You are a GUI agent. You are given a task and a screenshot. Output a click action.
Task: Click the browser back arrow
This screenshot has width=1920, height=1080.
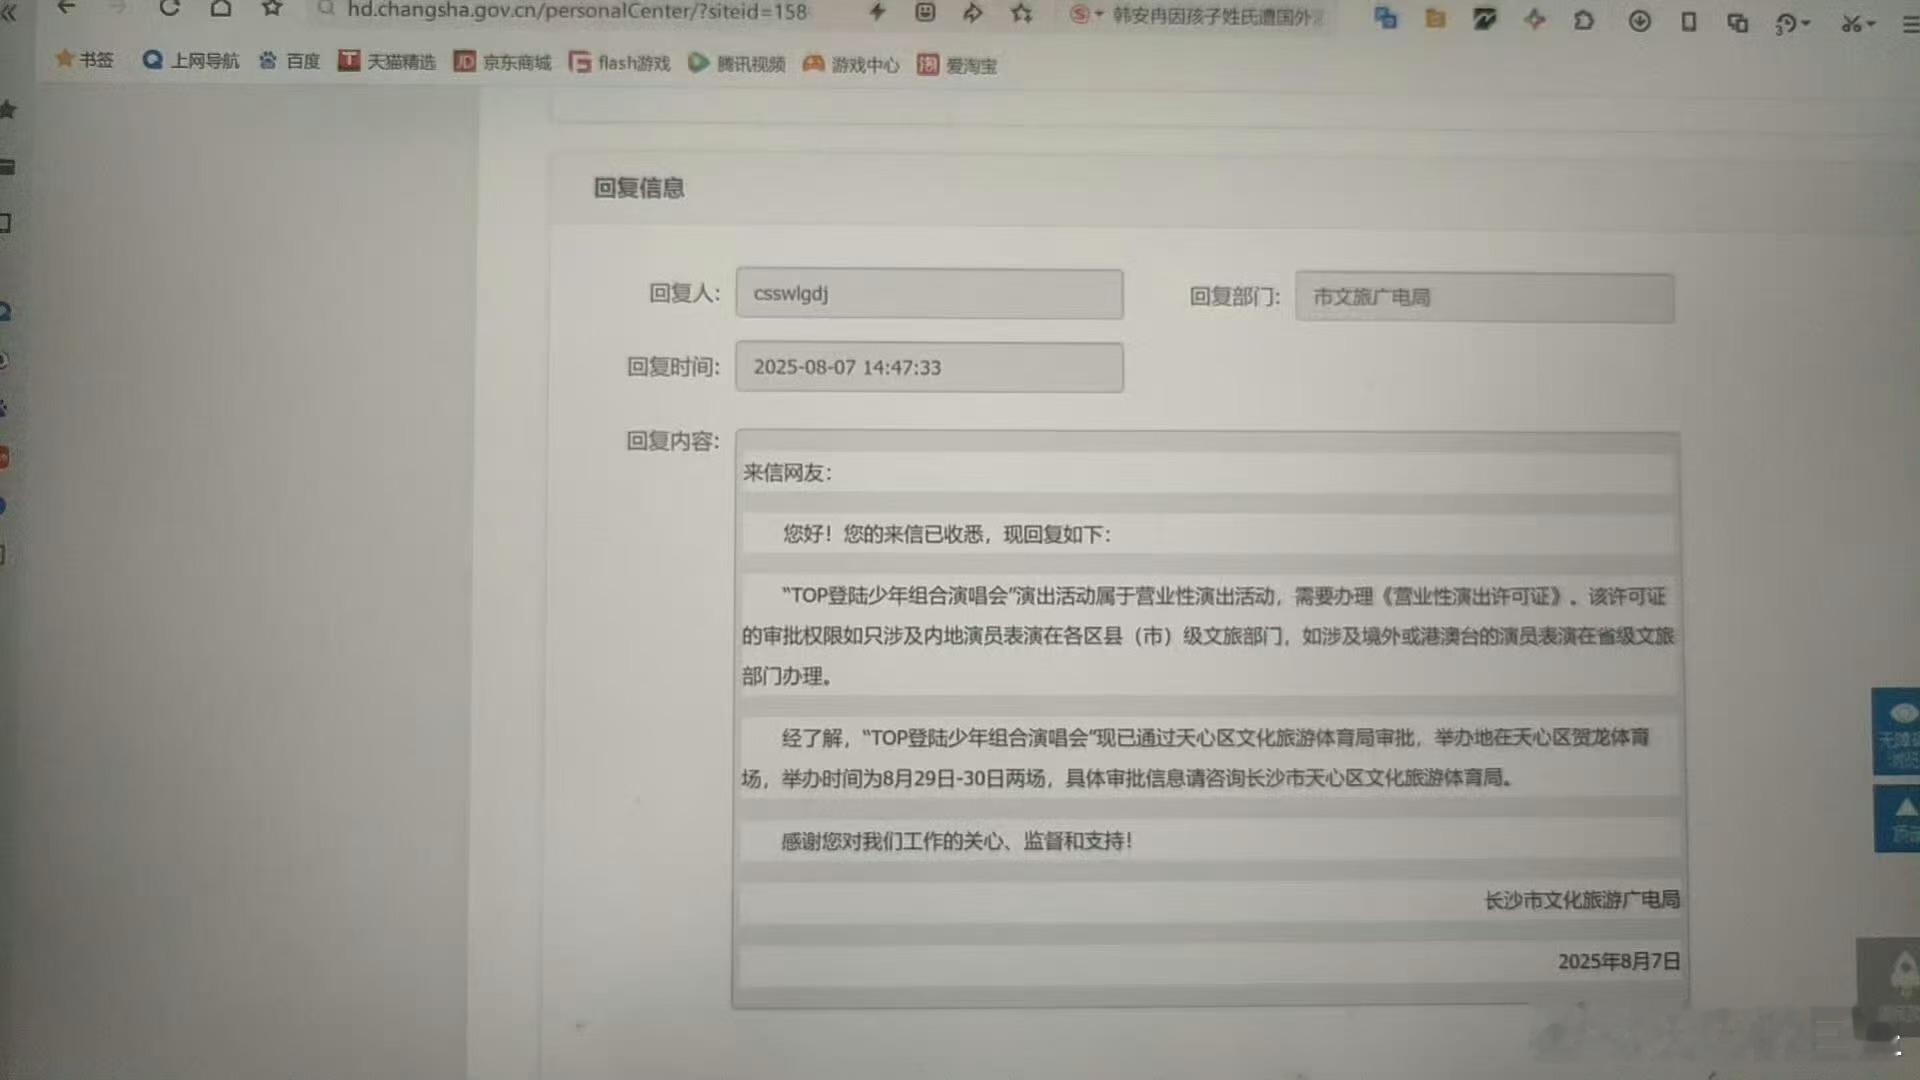point(66,7)
